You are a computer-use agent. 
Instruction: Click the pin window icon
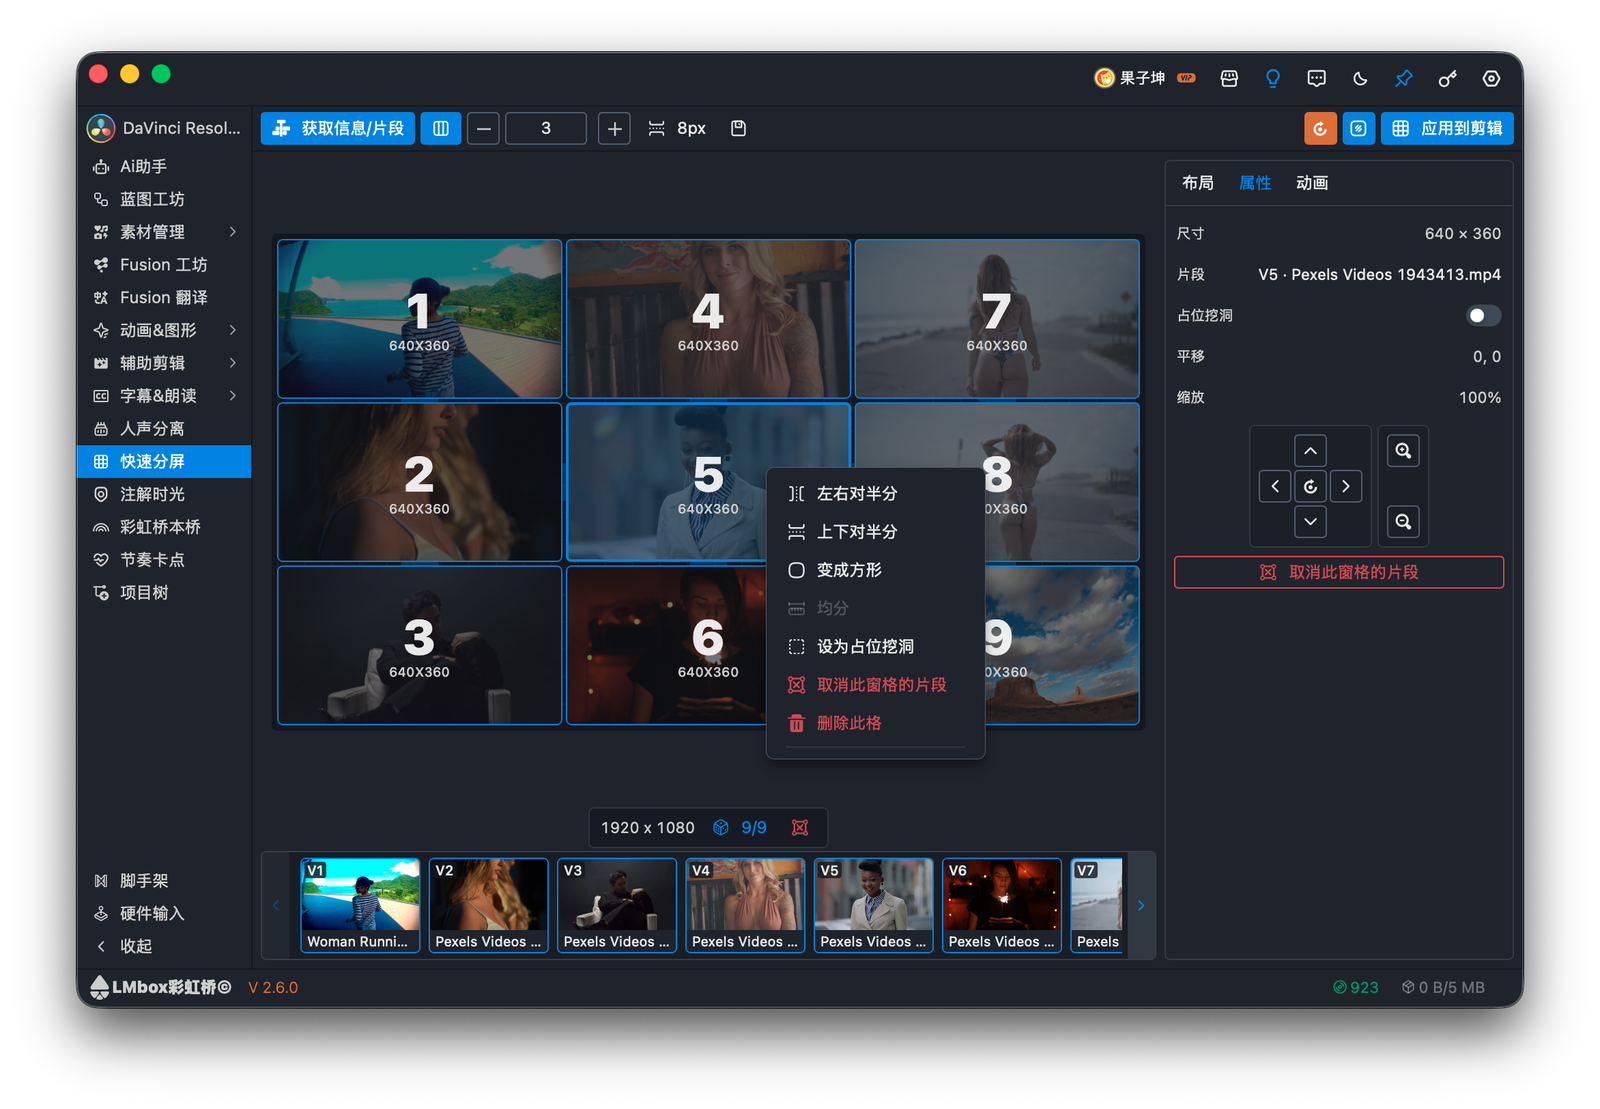pyautogui.click(x=1404, y=79)
